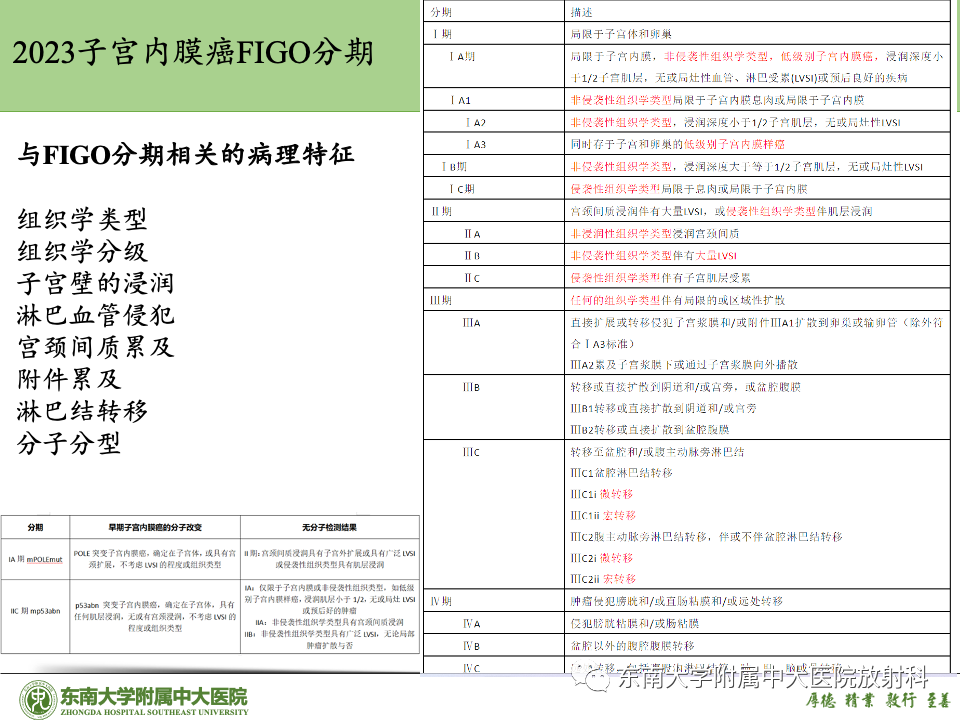Click the '描述' column header
The height and width of the screenshot is (720, 960).
[581, 12]
